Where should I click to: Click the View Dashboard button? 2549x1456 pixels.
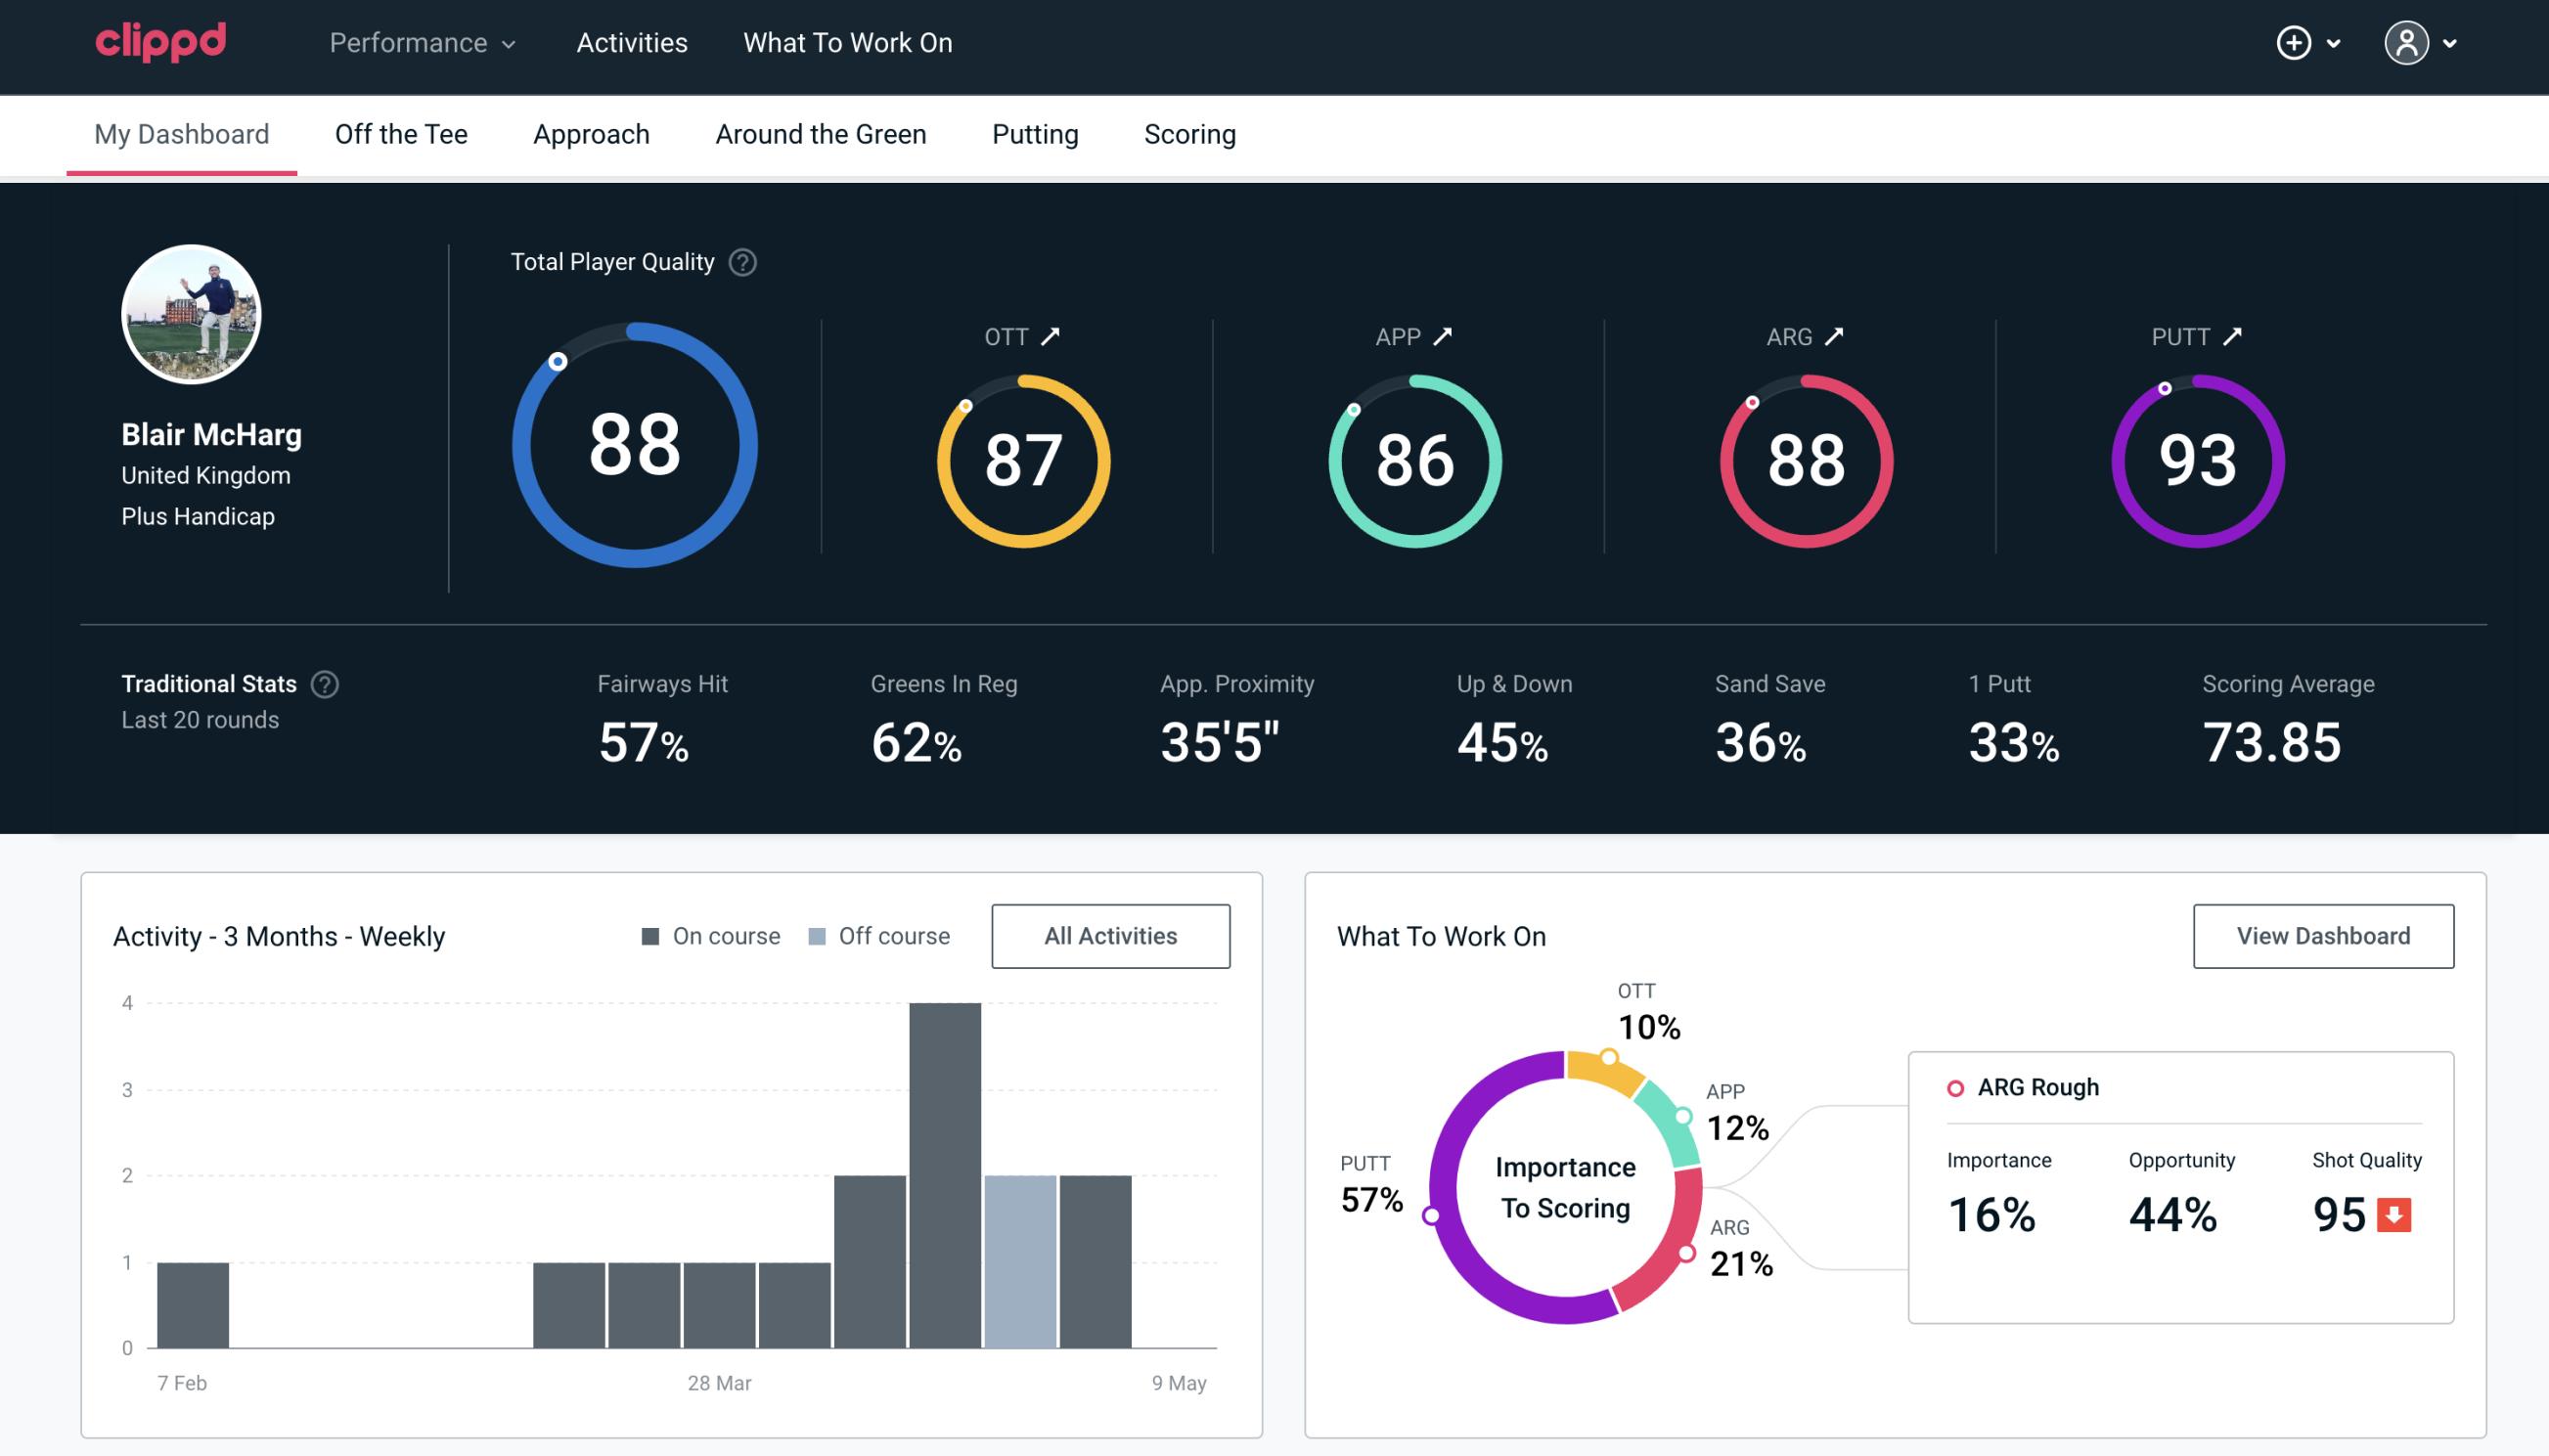(2321, 935)
